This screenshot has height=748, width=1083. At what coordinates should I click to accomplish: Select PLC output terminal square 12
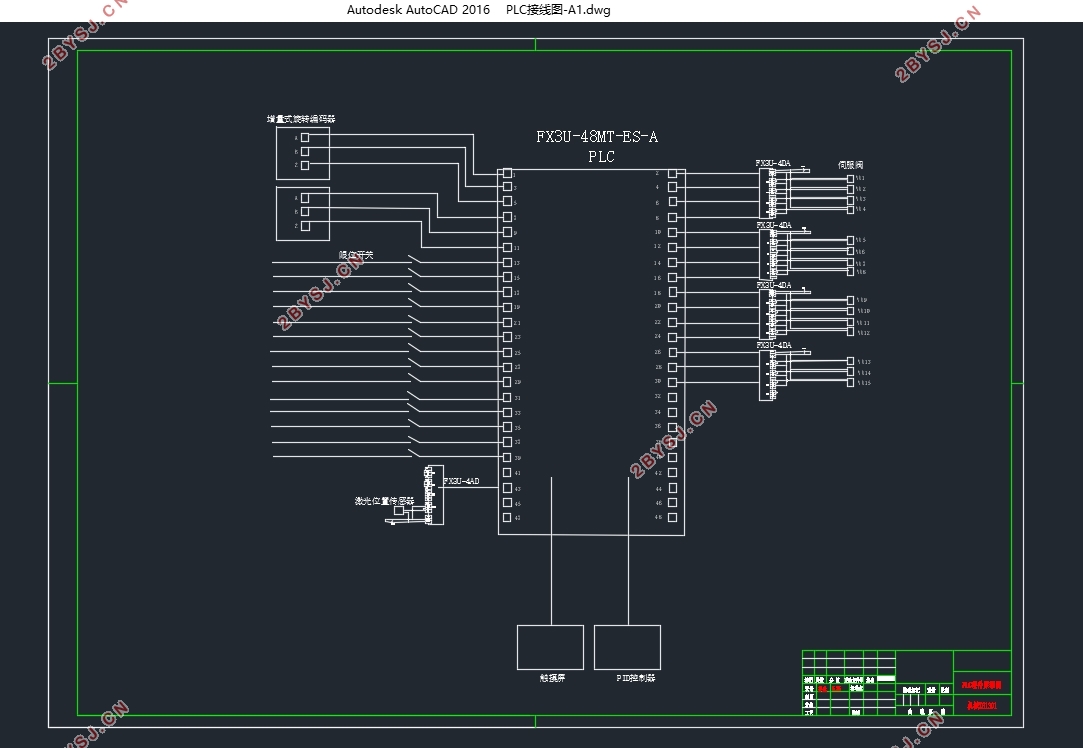(x=673, y=247)
